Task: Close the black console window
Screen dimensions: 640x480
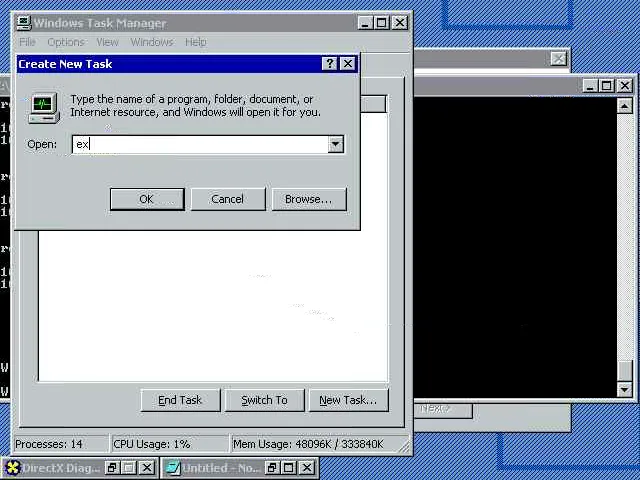Action: [x=624, y=86]
